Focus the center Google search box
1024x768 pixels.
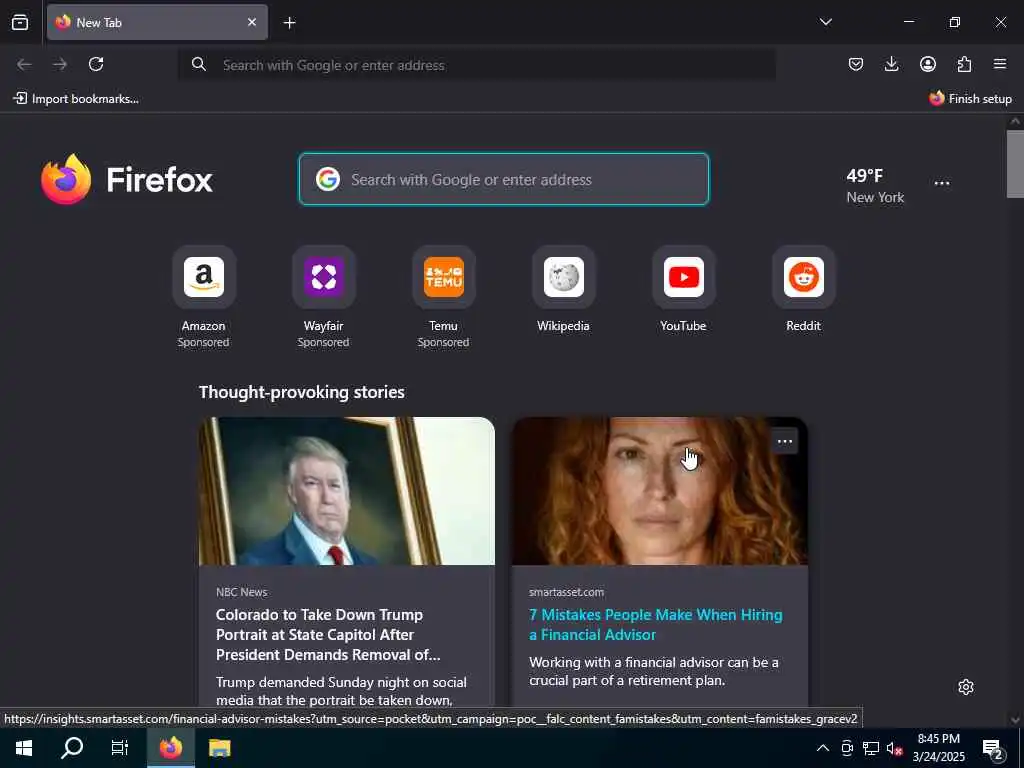(504, 179)
